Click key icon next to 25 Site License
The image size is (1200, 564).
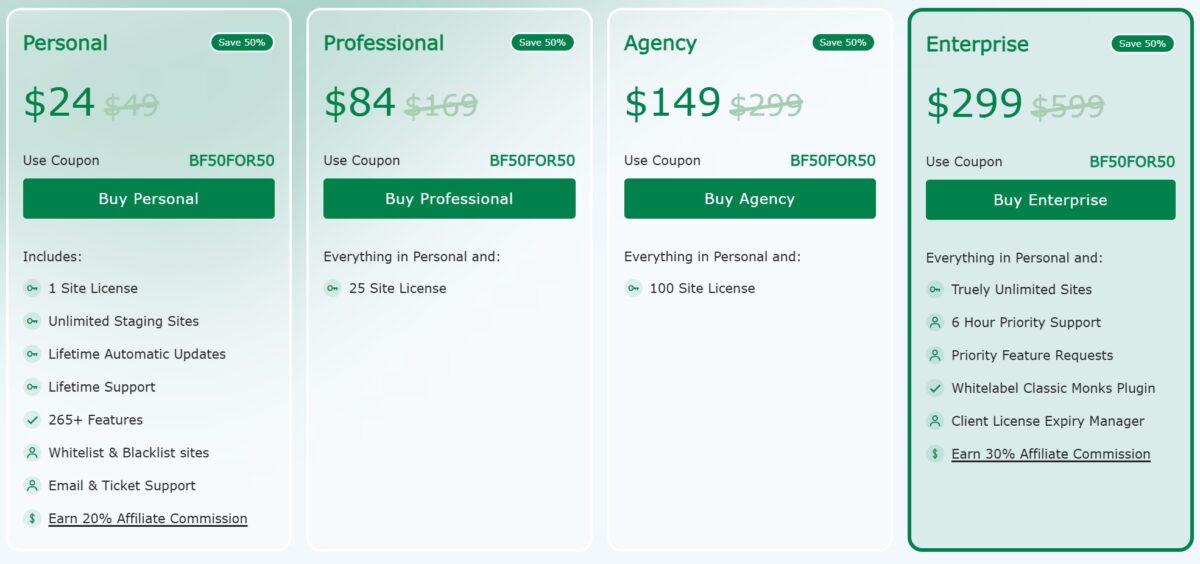pyautogui.click(x=332, y=288)
